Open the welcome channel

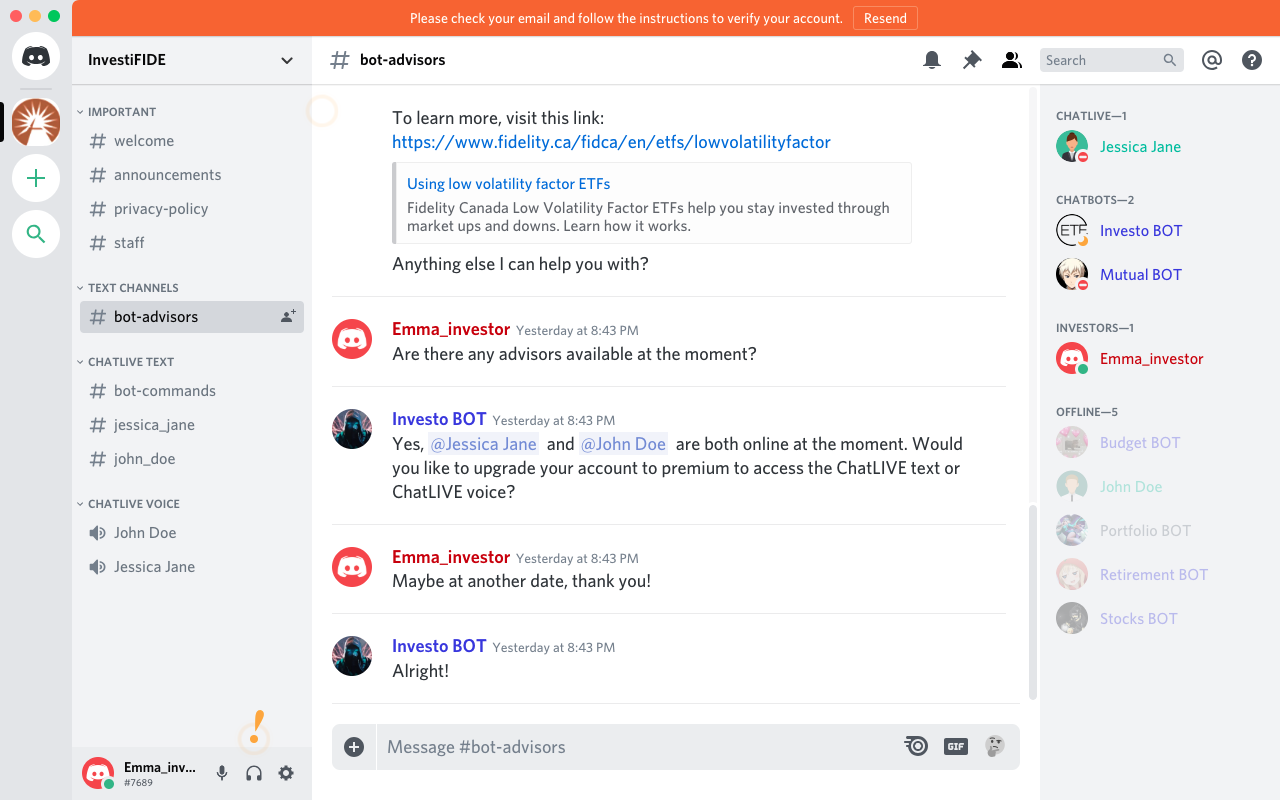[x=192, y=141]
